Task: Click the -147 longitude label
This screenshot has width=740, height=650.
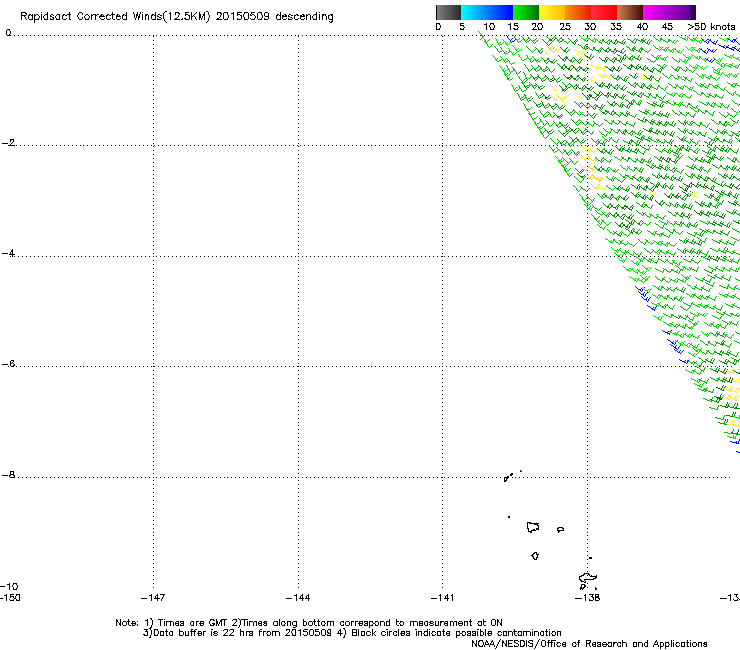Action: click(x=153, y=598)
